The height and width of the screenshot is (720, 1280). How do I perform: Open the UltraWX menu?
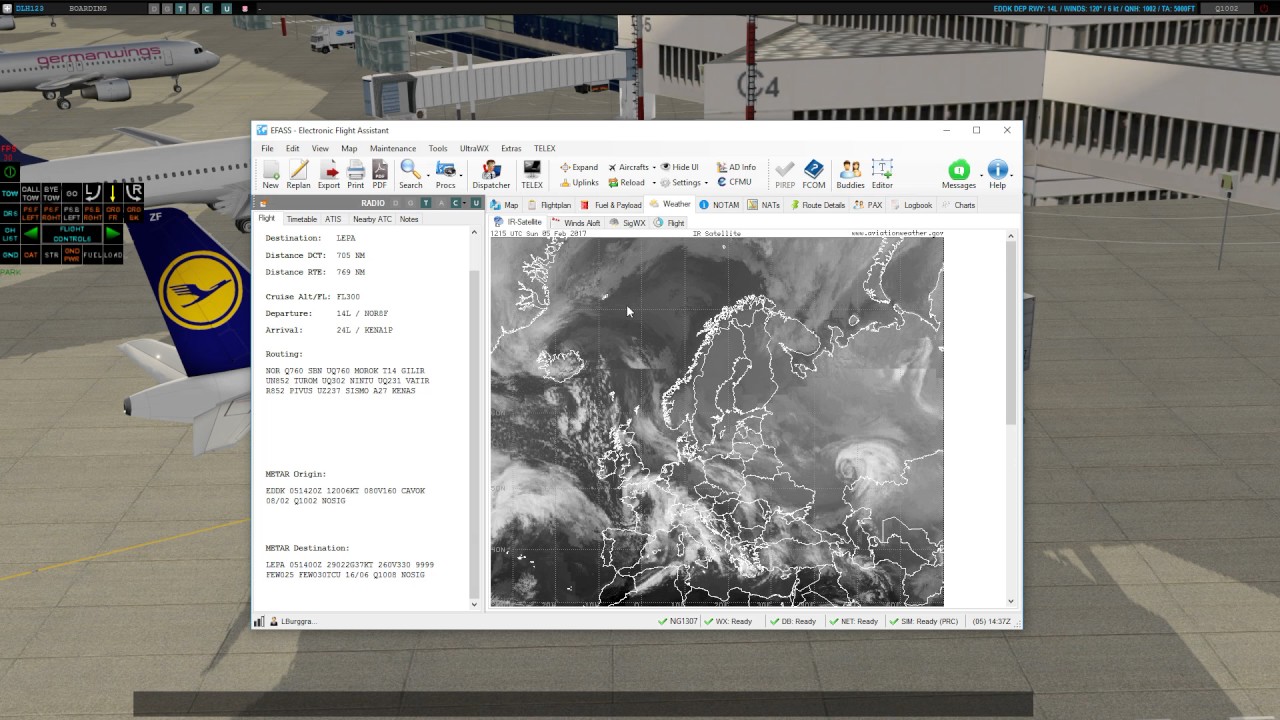pos(474,148)
